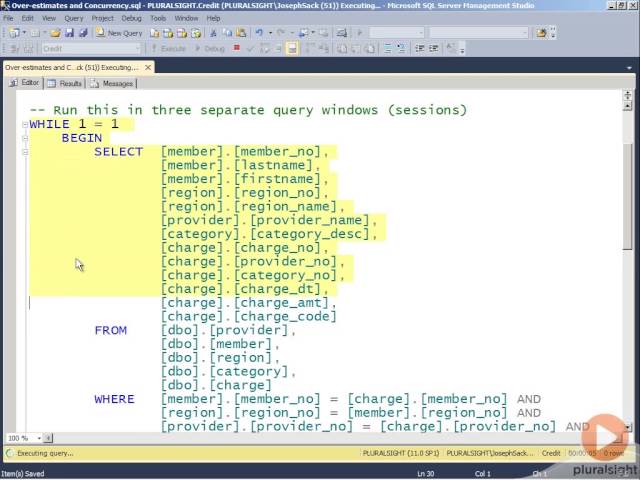
Task: Open the Redo history dropdown arrow
Action: tap(292, 33)
